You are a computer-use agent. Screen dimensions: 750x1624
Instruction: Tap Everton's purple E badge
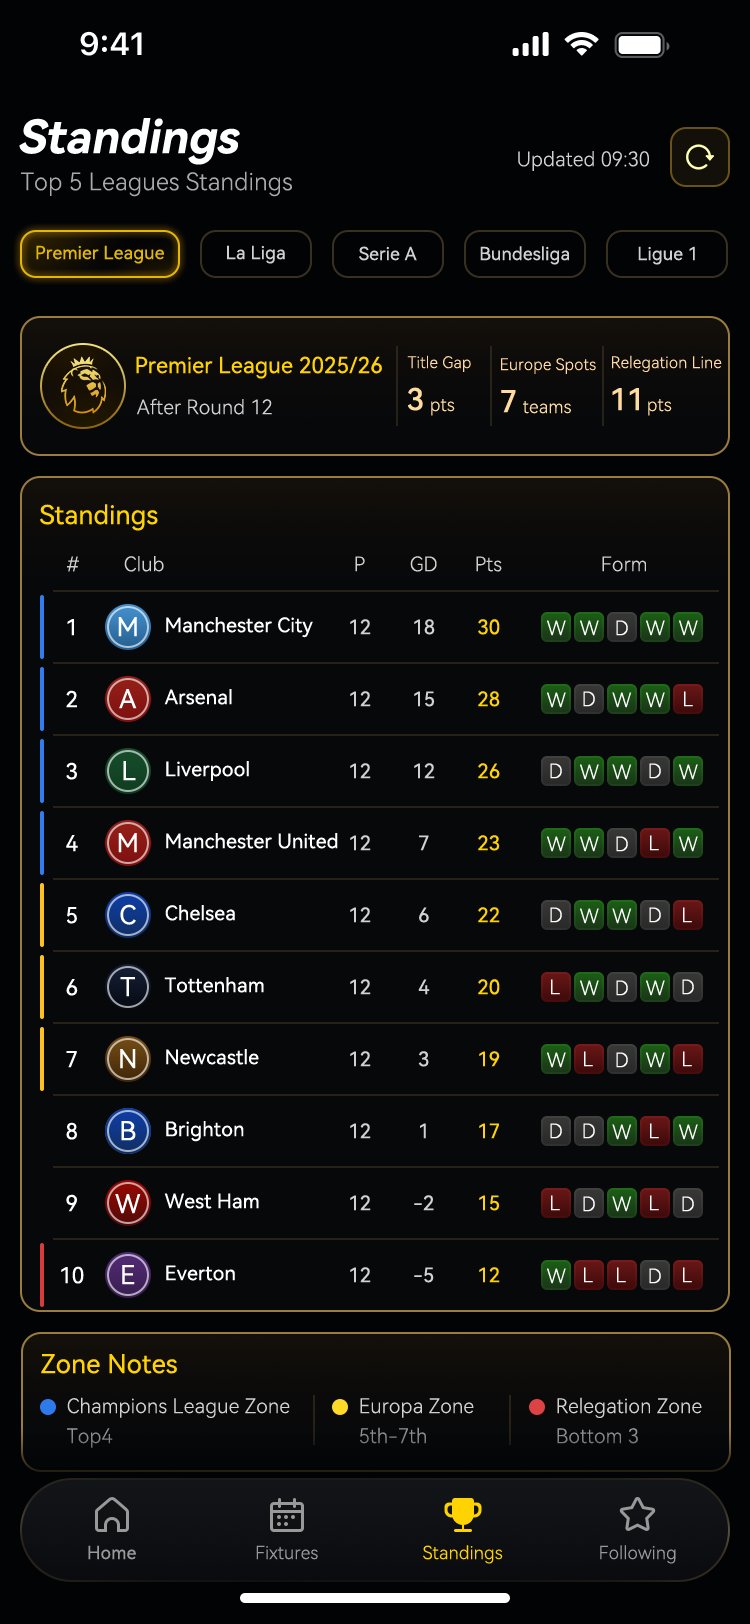click(x=128, y=1275)
